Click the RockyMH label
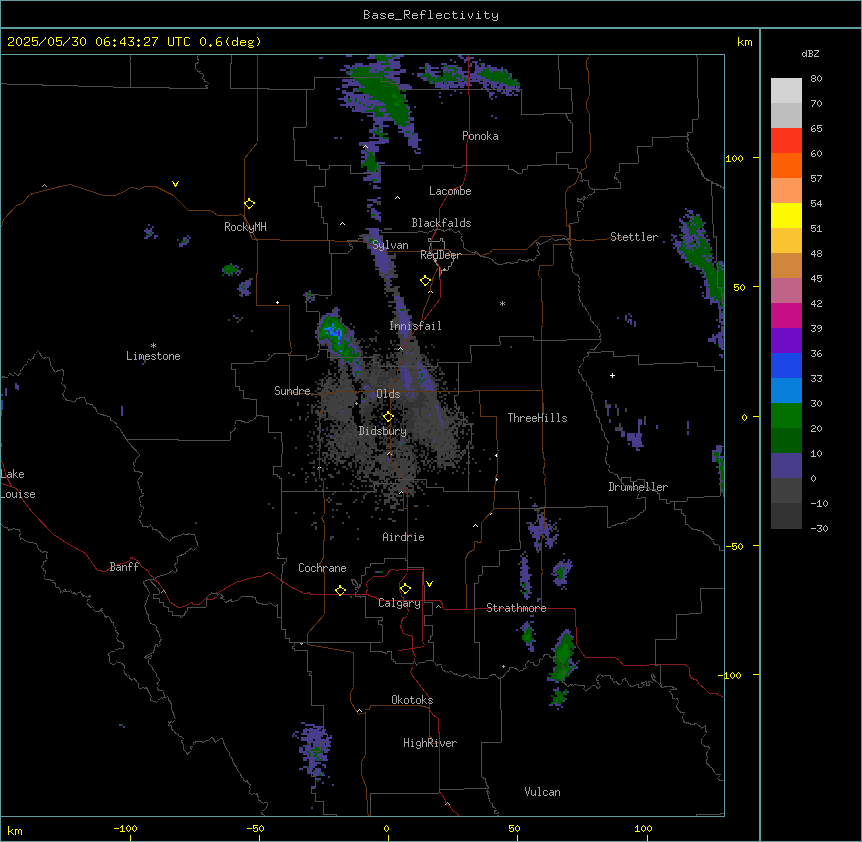This screenshot has height=842, width=862. 245,227
